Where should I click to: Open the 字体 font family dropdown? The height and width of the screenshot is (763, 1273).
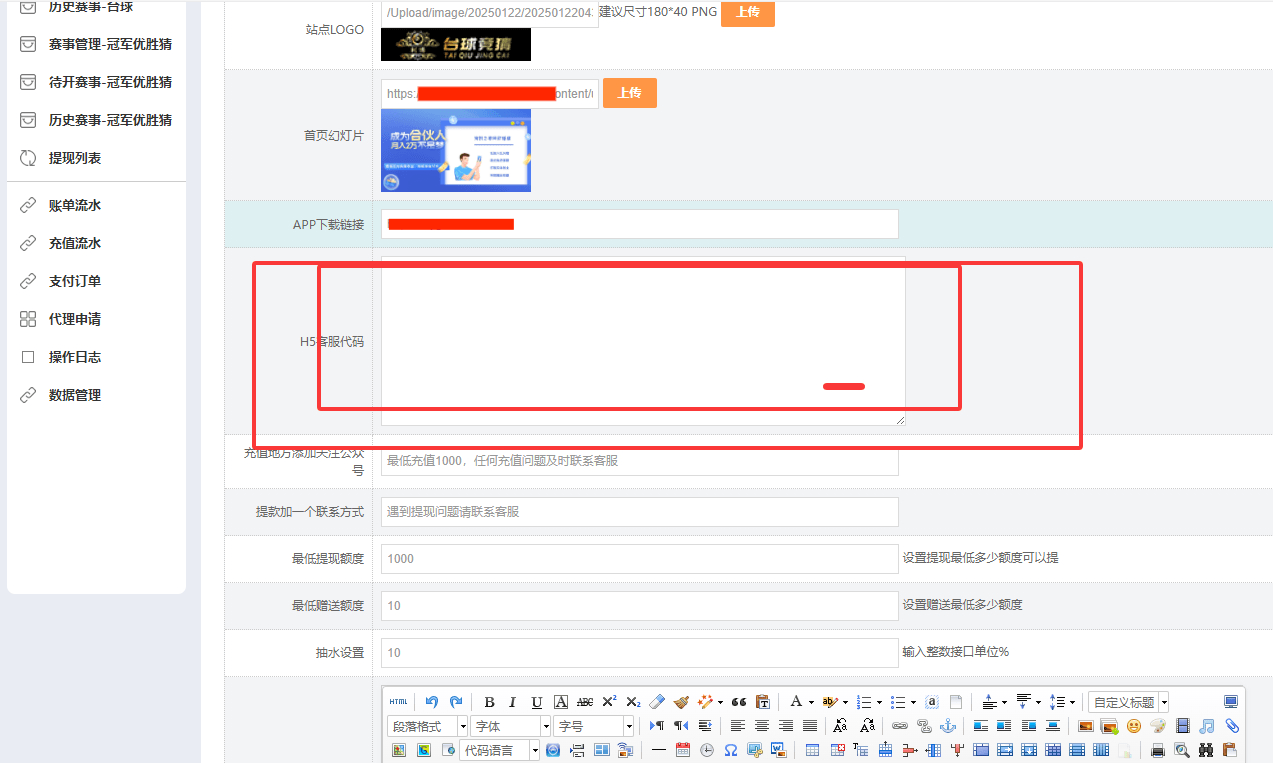(511, 726)
